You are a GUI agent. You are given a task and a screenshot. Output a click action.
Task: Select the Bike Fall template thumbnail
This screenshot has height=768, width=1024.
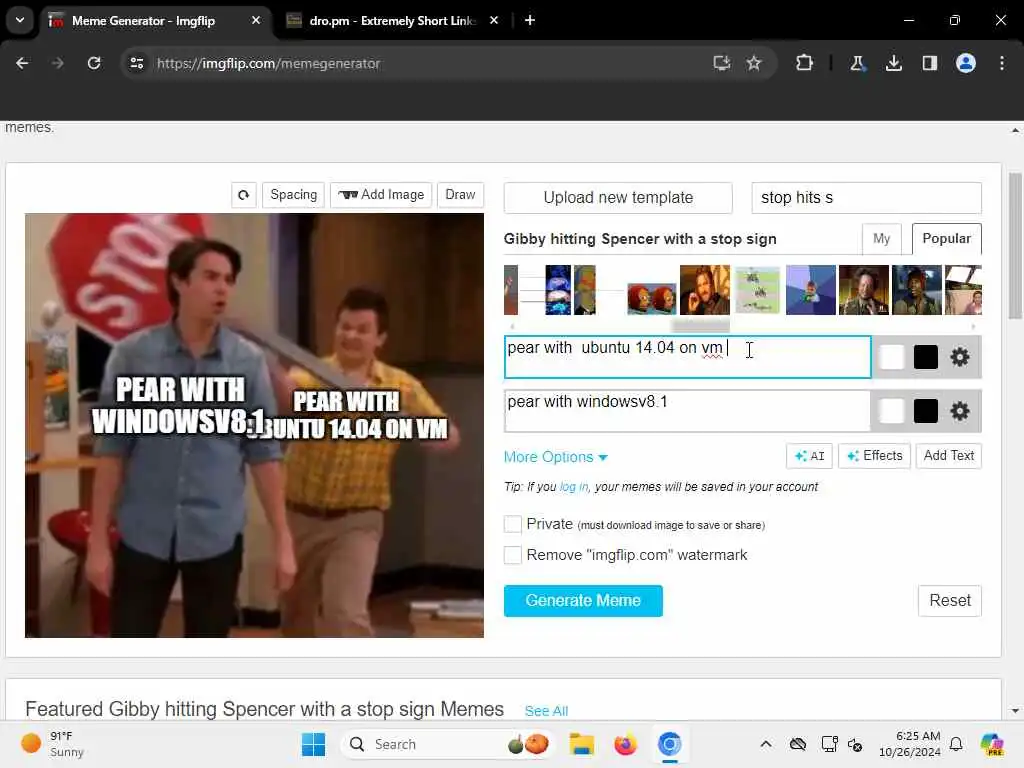coord(758,290)
